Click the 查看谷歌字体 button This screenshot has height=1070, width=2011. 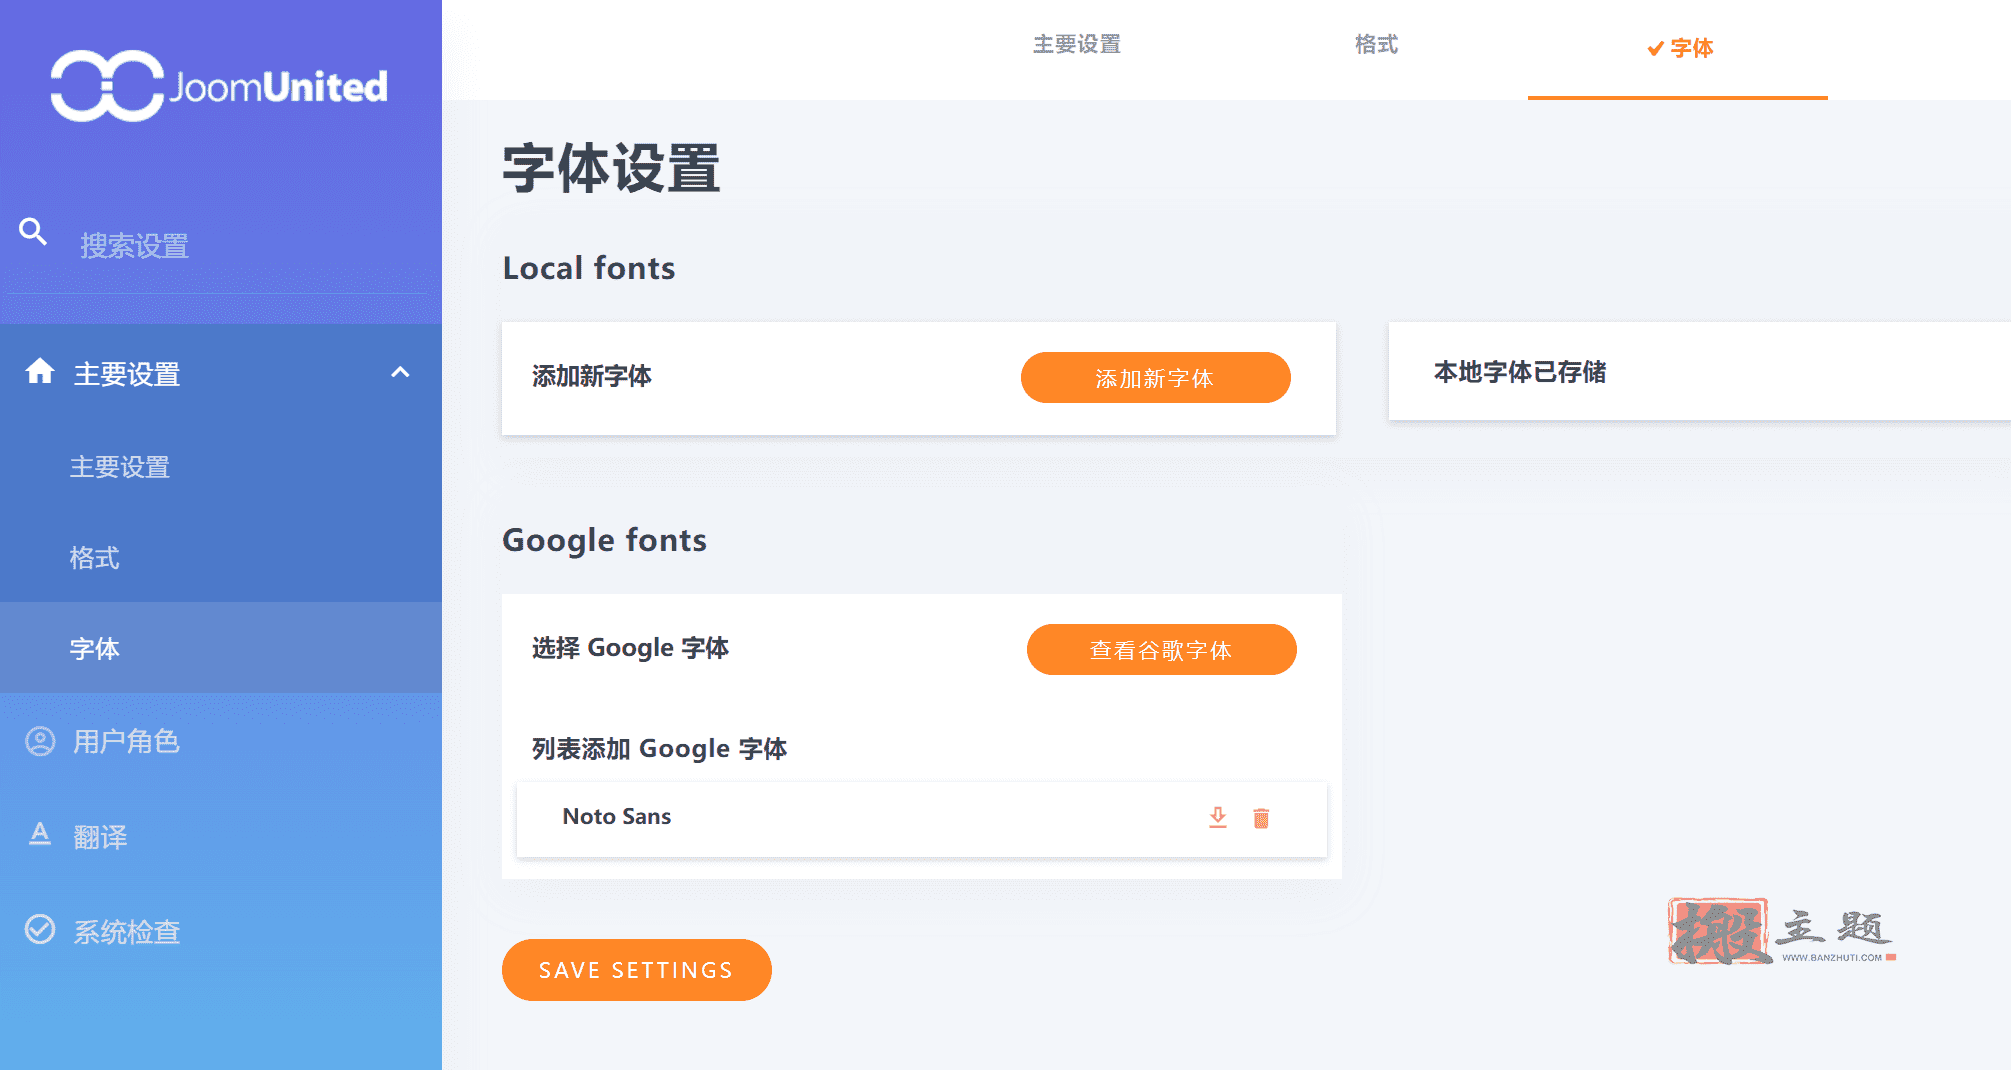[x=1162, y=650]
